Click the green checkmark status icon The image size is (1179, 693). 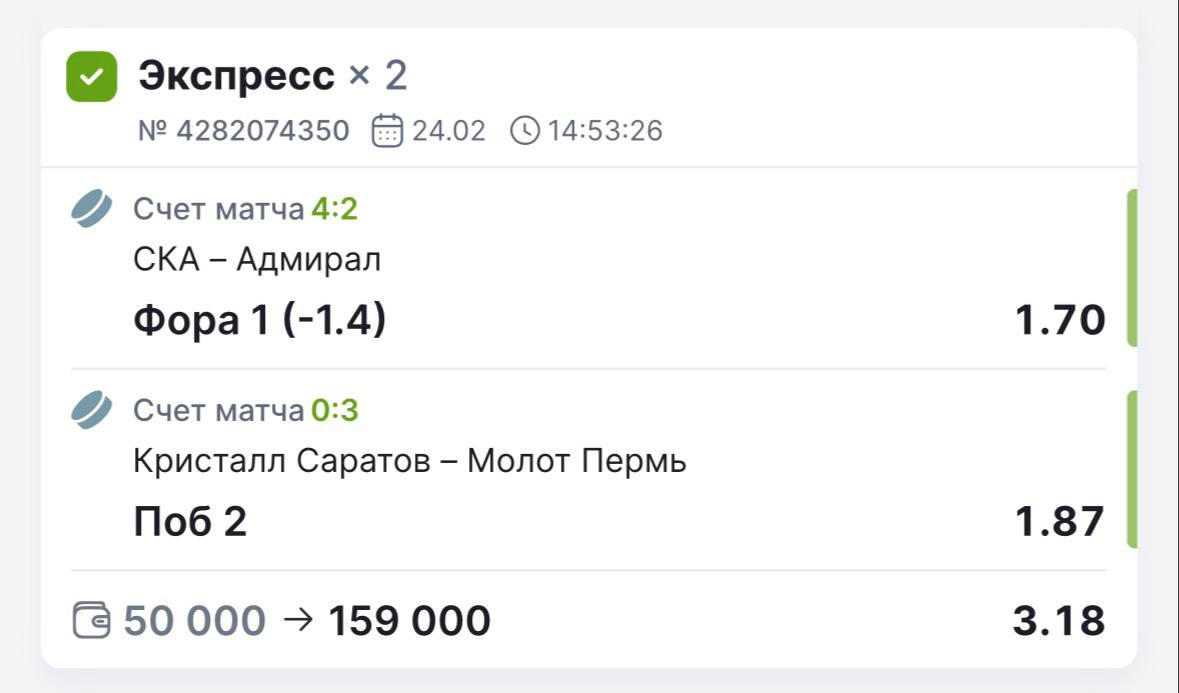[91, 77]
